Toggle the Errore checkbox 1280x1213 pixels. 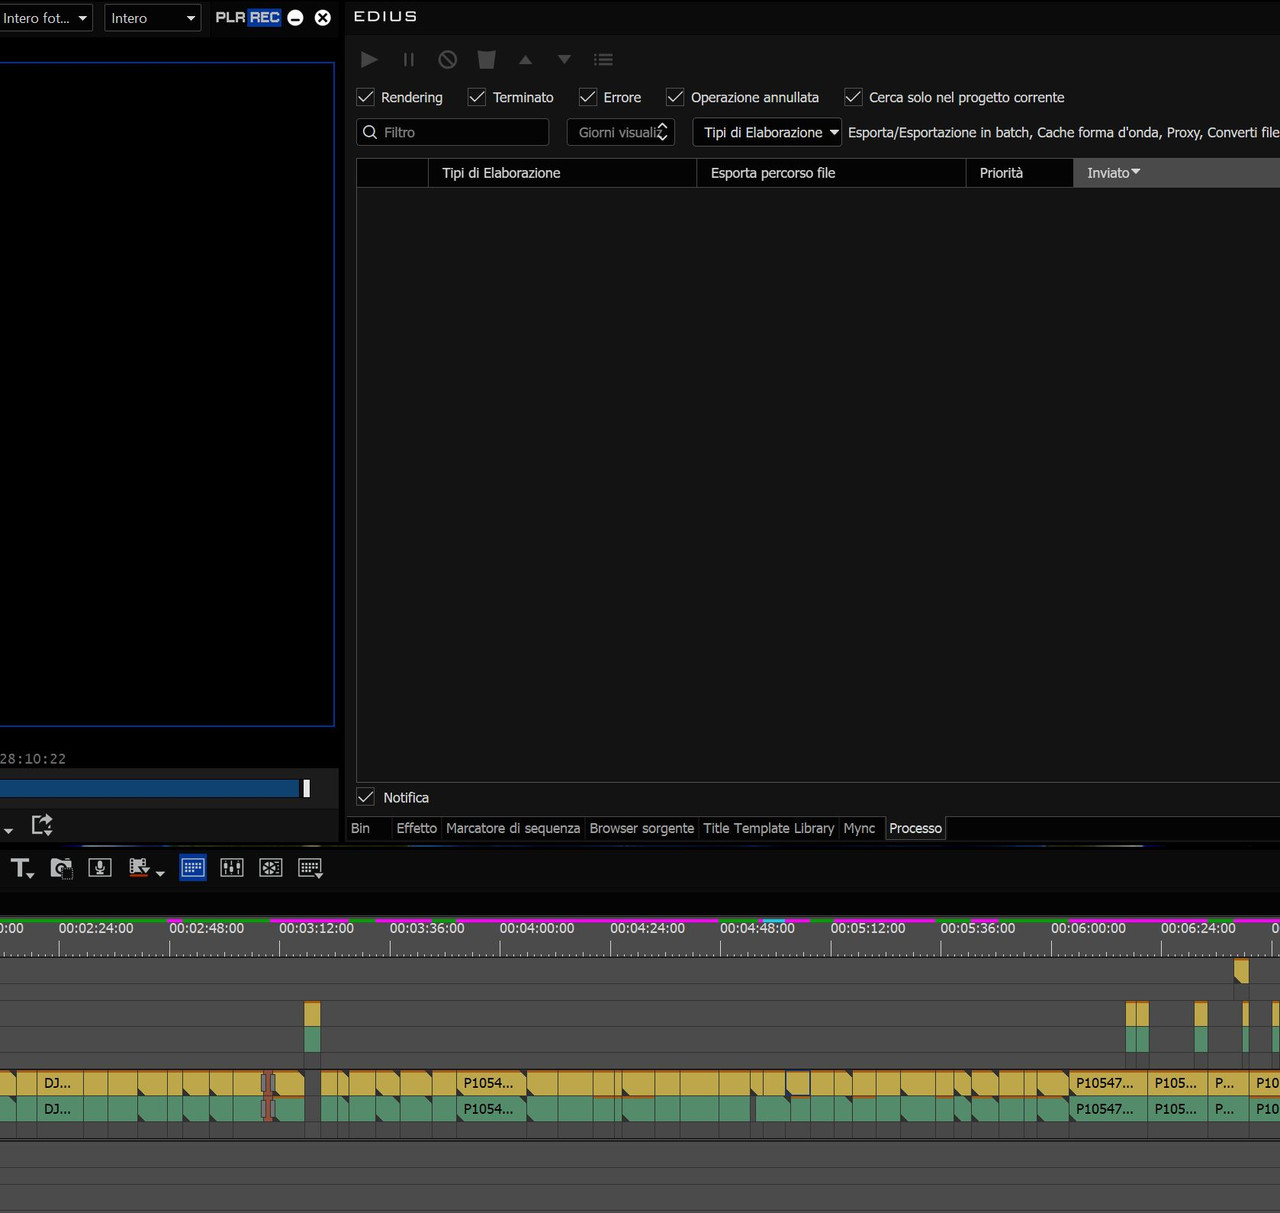tap(588, 97)
